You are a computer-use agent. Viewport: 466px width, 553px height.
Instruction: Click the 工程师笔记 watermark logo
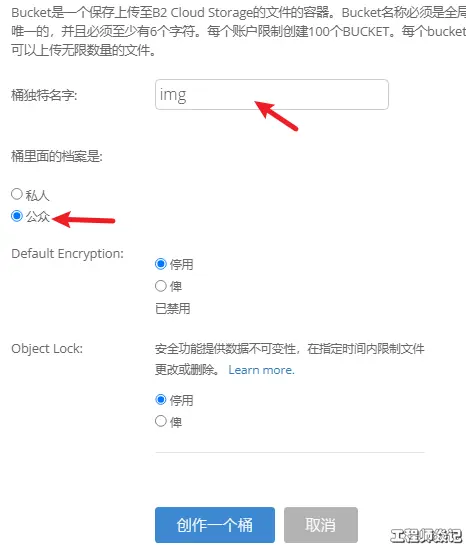pos(426,536)
